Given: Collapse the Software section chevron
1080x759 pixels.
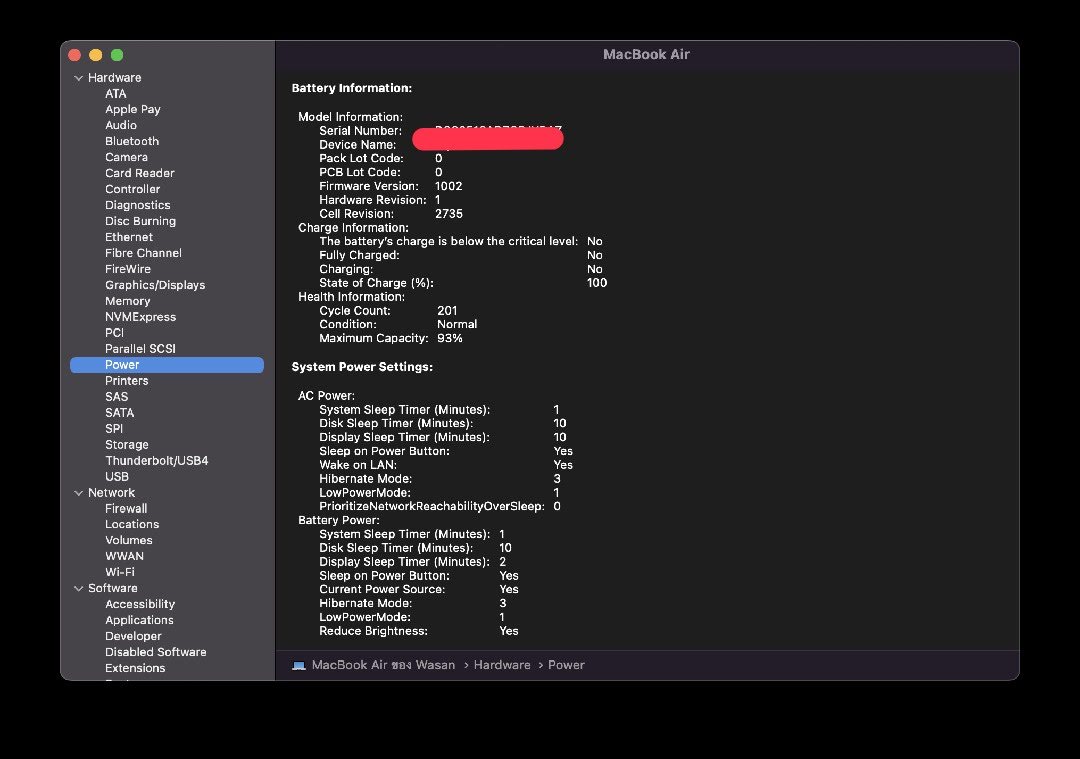Looking at the screenshot, I should tap(79, 589).
